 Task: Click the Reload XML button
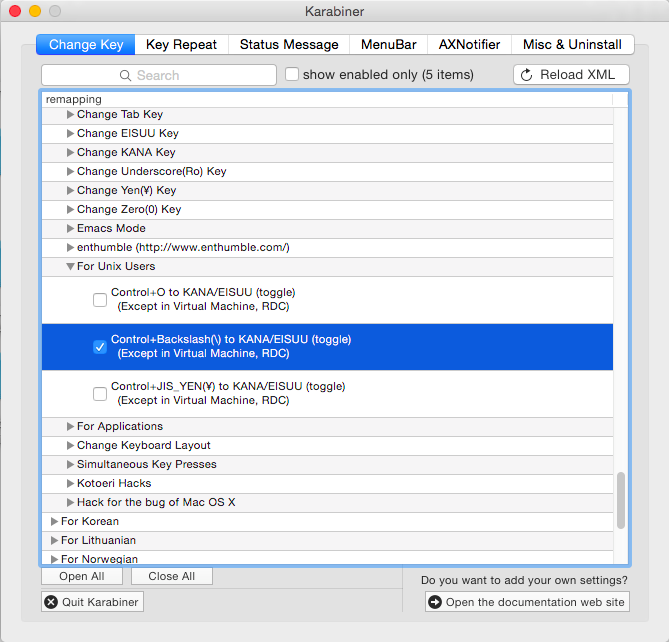pos(571,75)
